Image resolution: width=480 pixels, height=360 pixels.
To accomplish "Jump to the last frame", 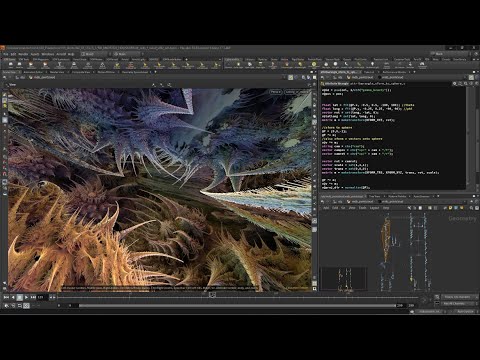I will point(33,297).
